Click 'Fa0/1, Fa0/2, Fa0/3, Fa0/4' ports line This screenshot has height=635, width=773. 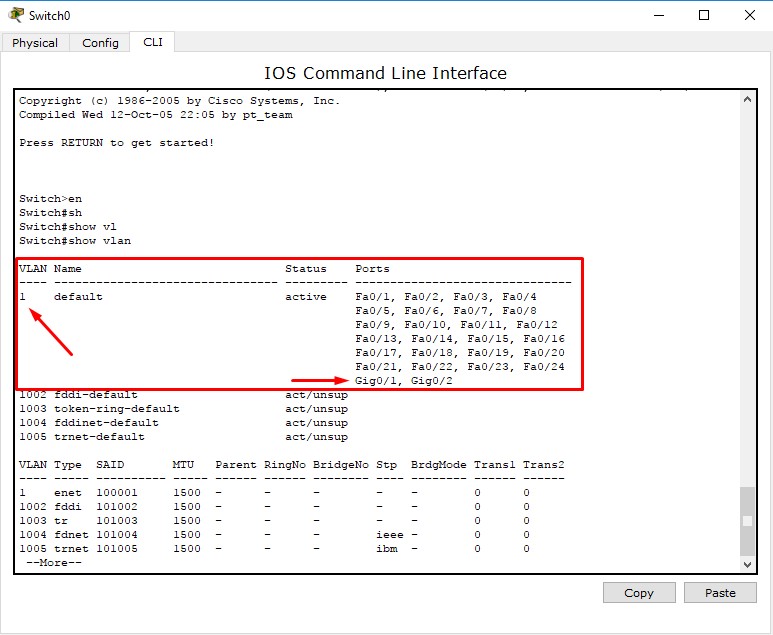[x=446, y=297]
